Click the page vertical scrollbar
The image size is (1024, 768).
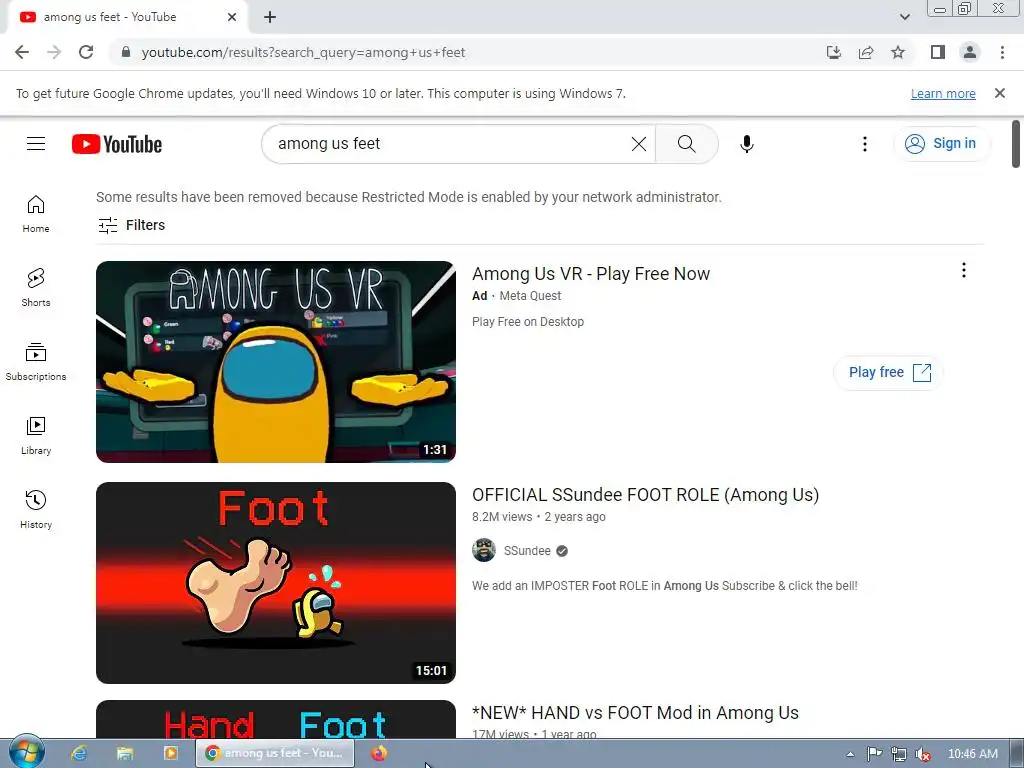(x=1016, y=144)
